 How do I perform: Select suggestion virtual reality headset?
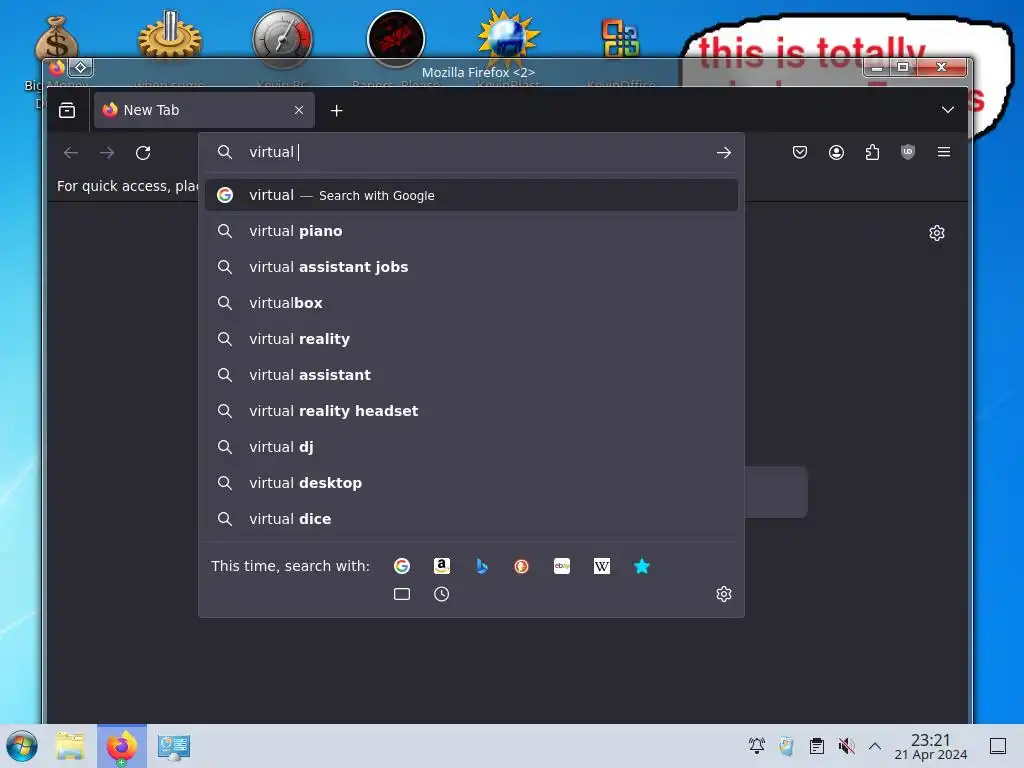[472, 411]
